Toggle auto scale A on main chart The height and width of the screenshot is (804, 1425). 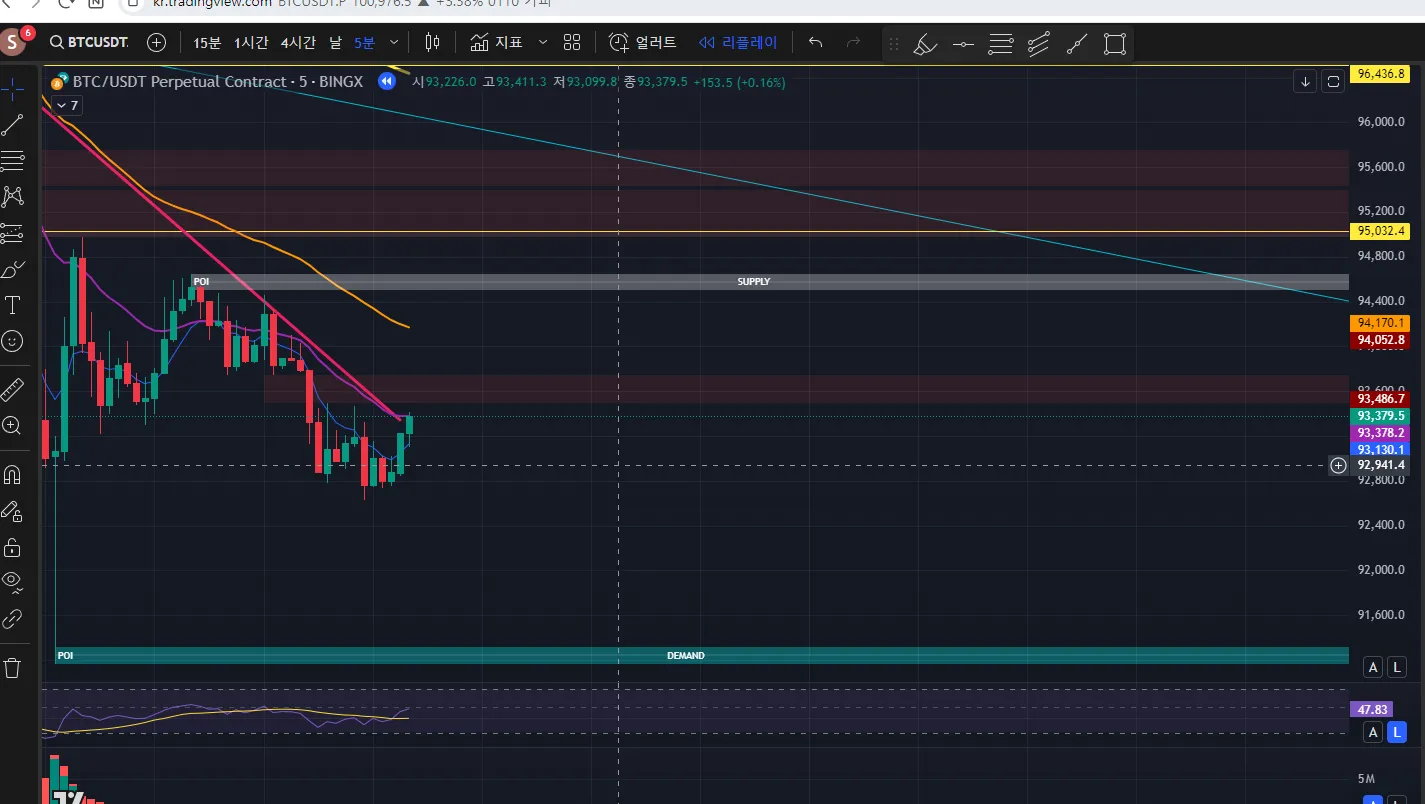[x=1373, y=667]
